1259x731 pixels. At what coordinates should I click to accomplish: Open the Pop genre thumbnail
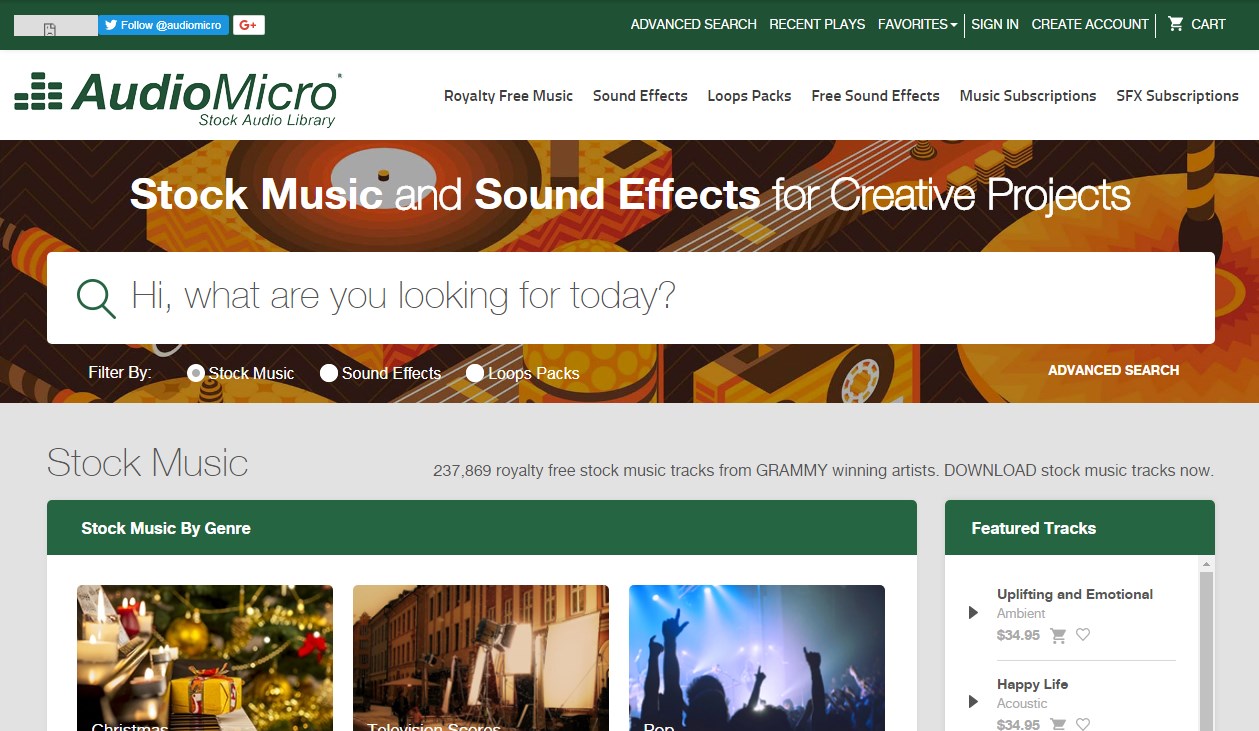pos(757,658)
